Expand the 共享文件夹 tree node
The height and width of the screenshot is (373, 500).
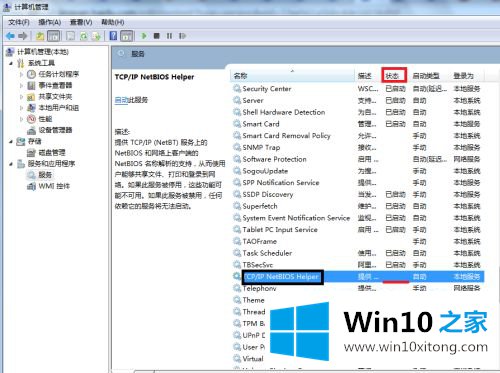tap(21, 97)
